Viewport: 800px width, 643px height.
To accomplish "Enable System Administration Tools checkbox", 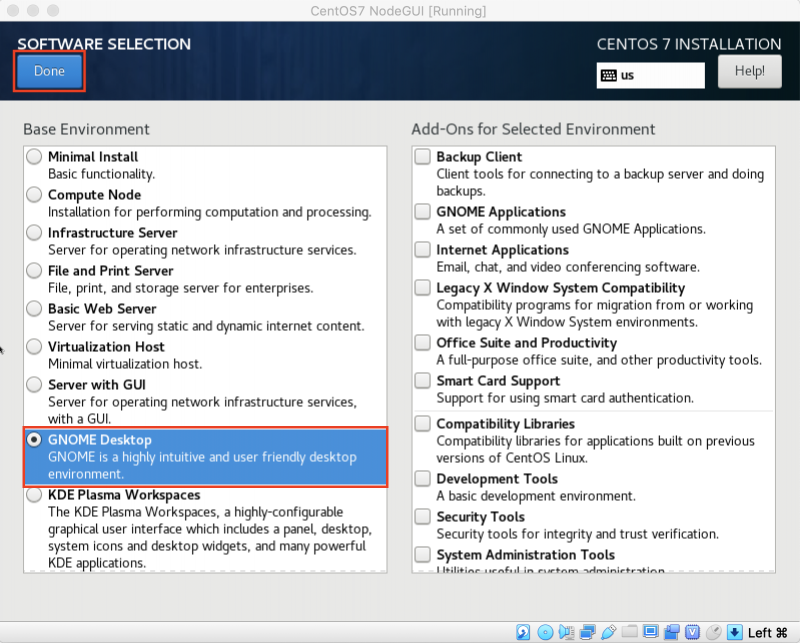I will (422, 554).
